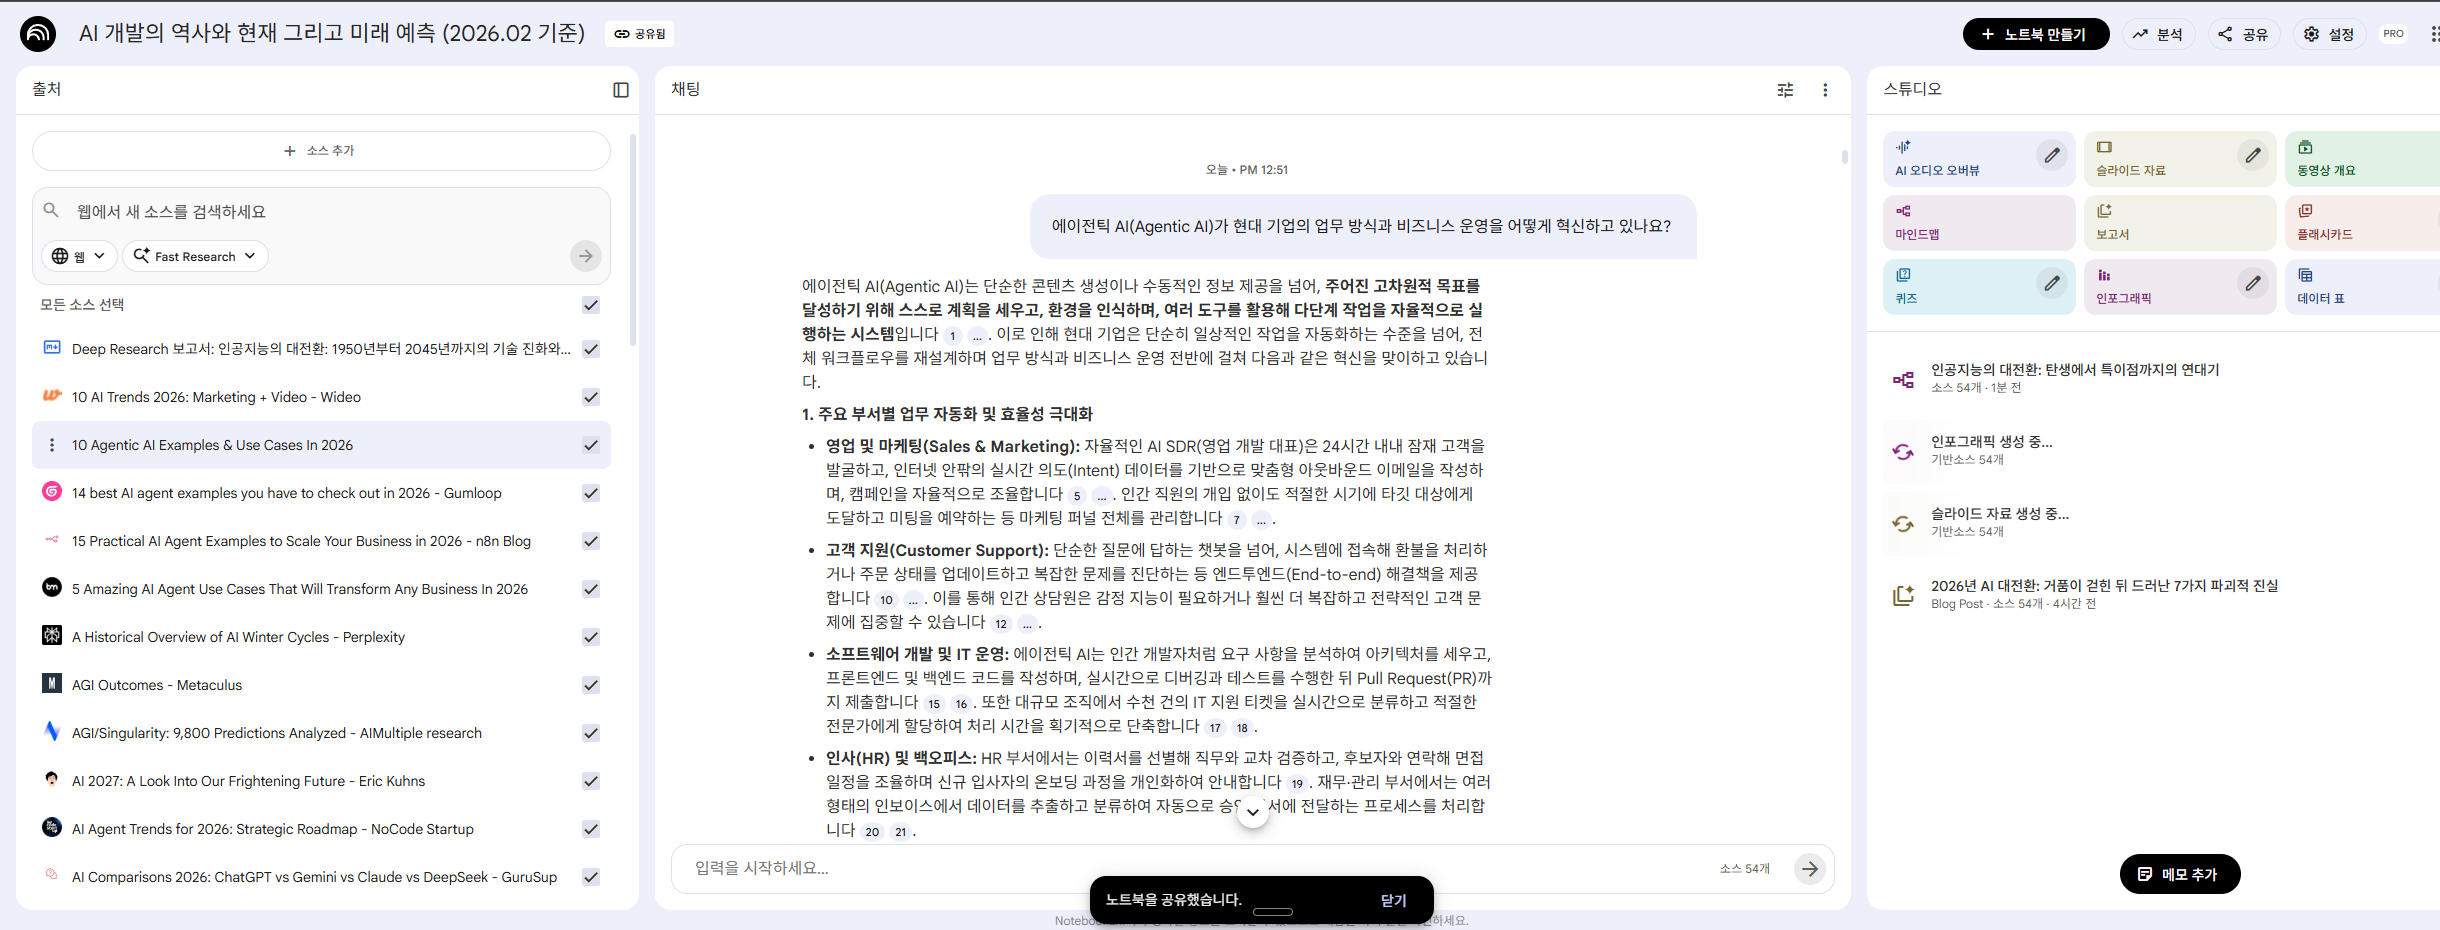
Task: Open the chat panel three-dot menu
Action: pyautogui.click(x=1825, y=90)
